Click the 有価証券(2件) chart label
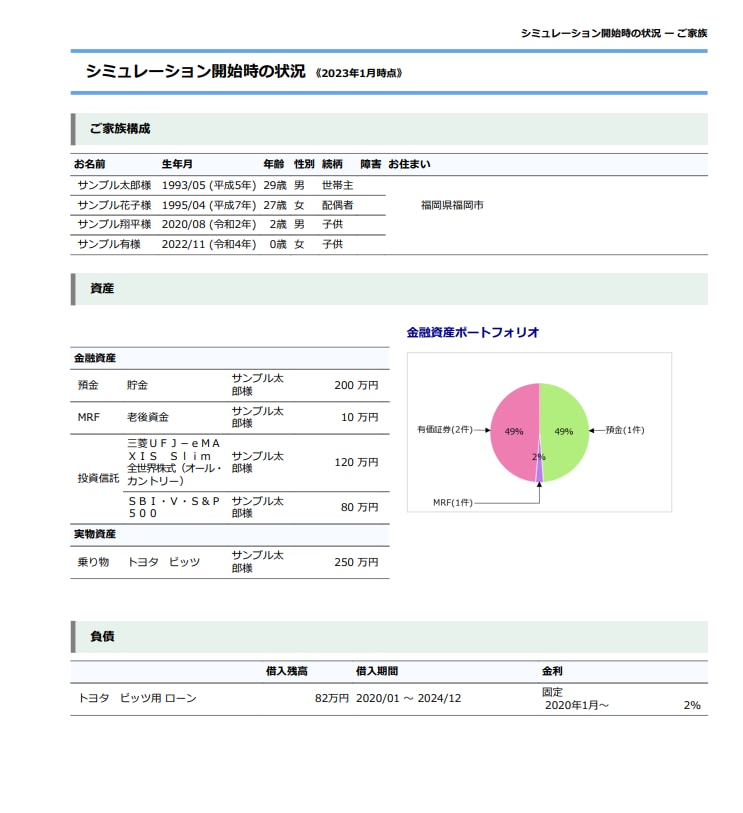The height and width of the screenshot is (813, 743). coord(445,430)
